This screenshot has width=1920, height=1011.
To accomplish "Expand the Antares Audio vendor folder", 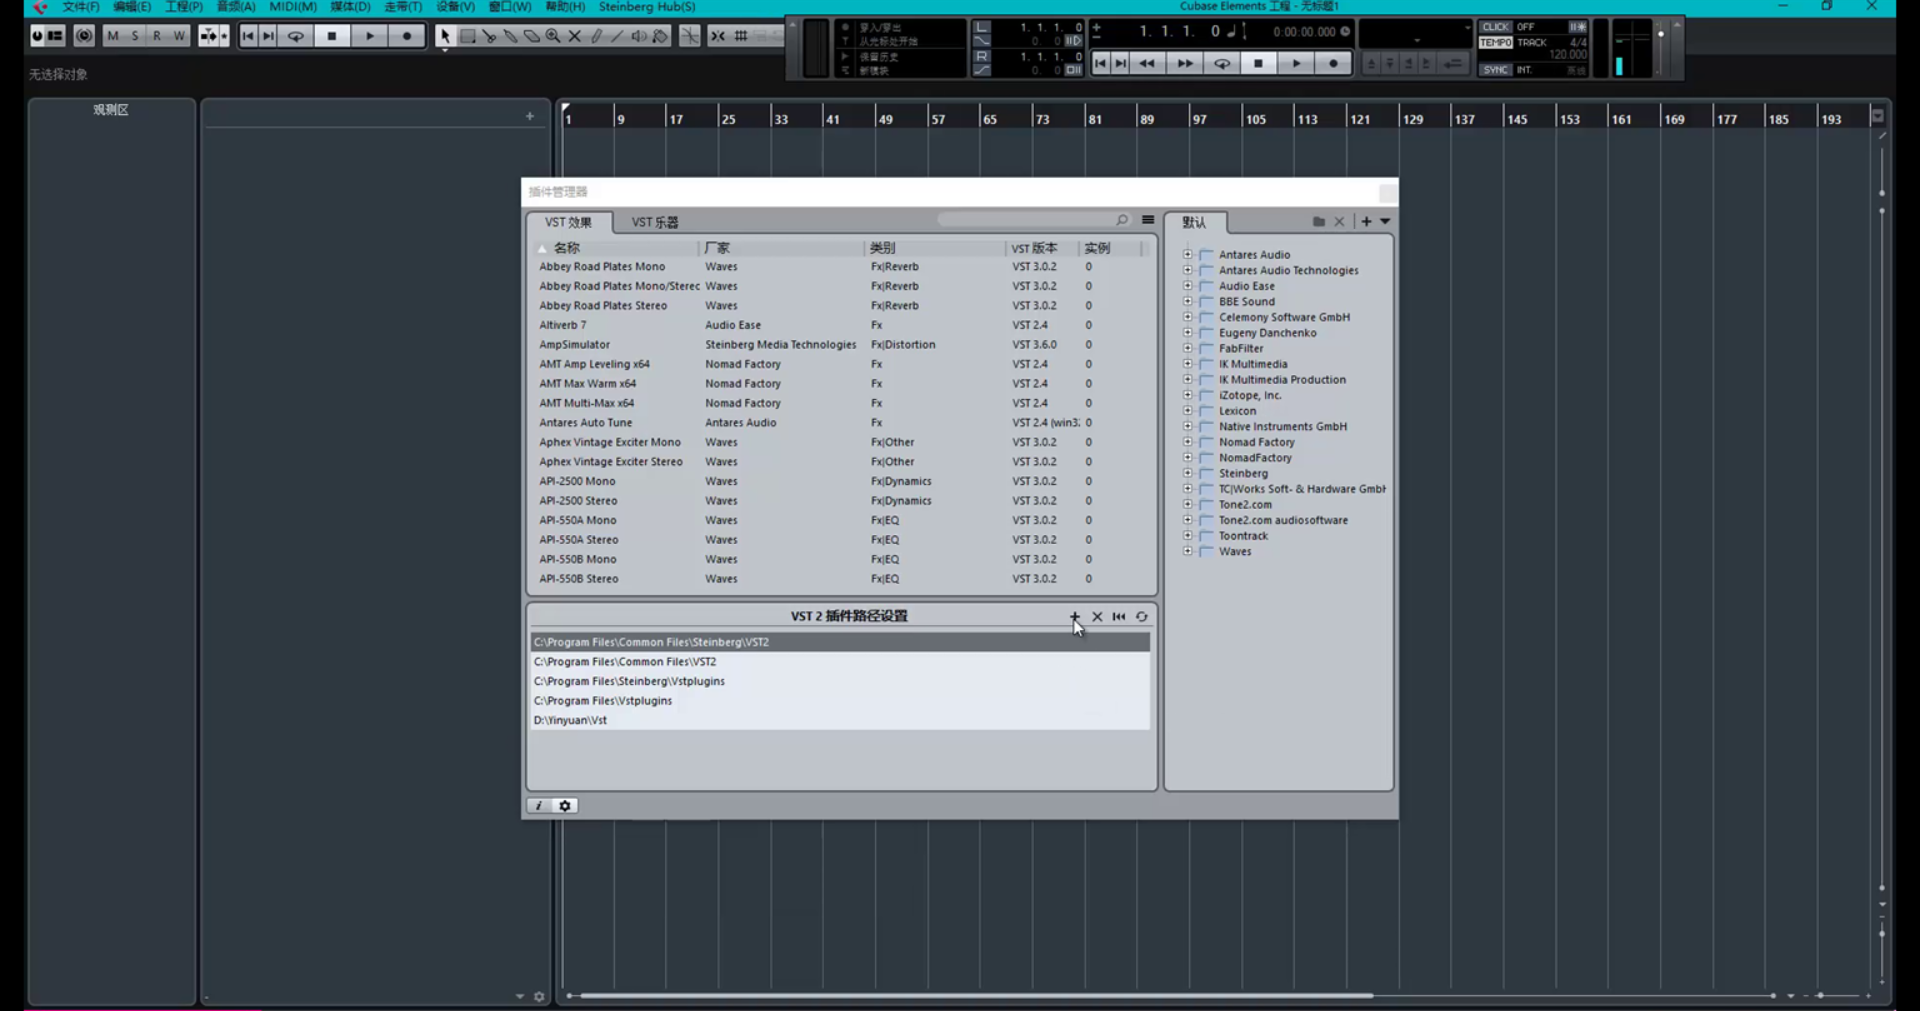I will 1188,254.
